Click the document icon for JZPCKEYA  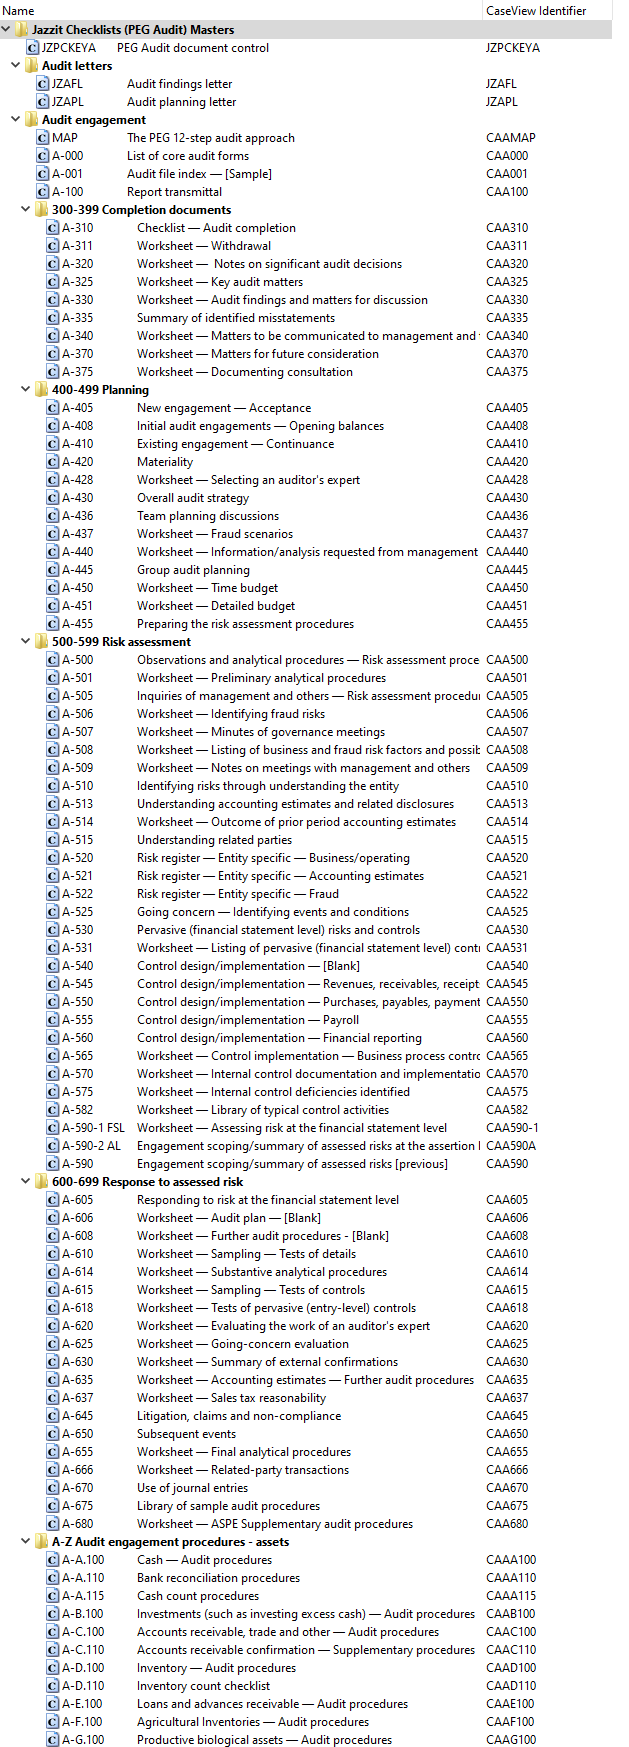(x=33, y=48)
